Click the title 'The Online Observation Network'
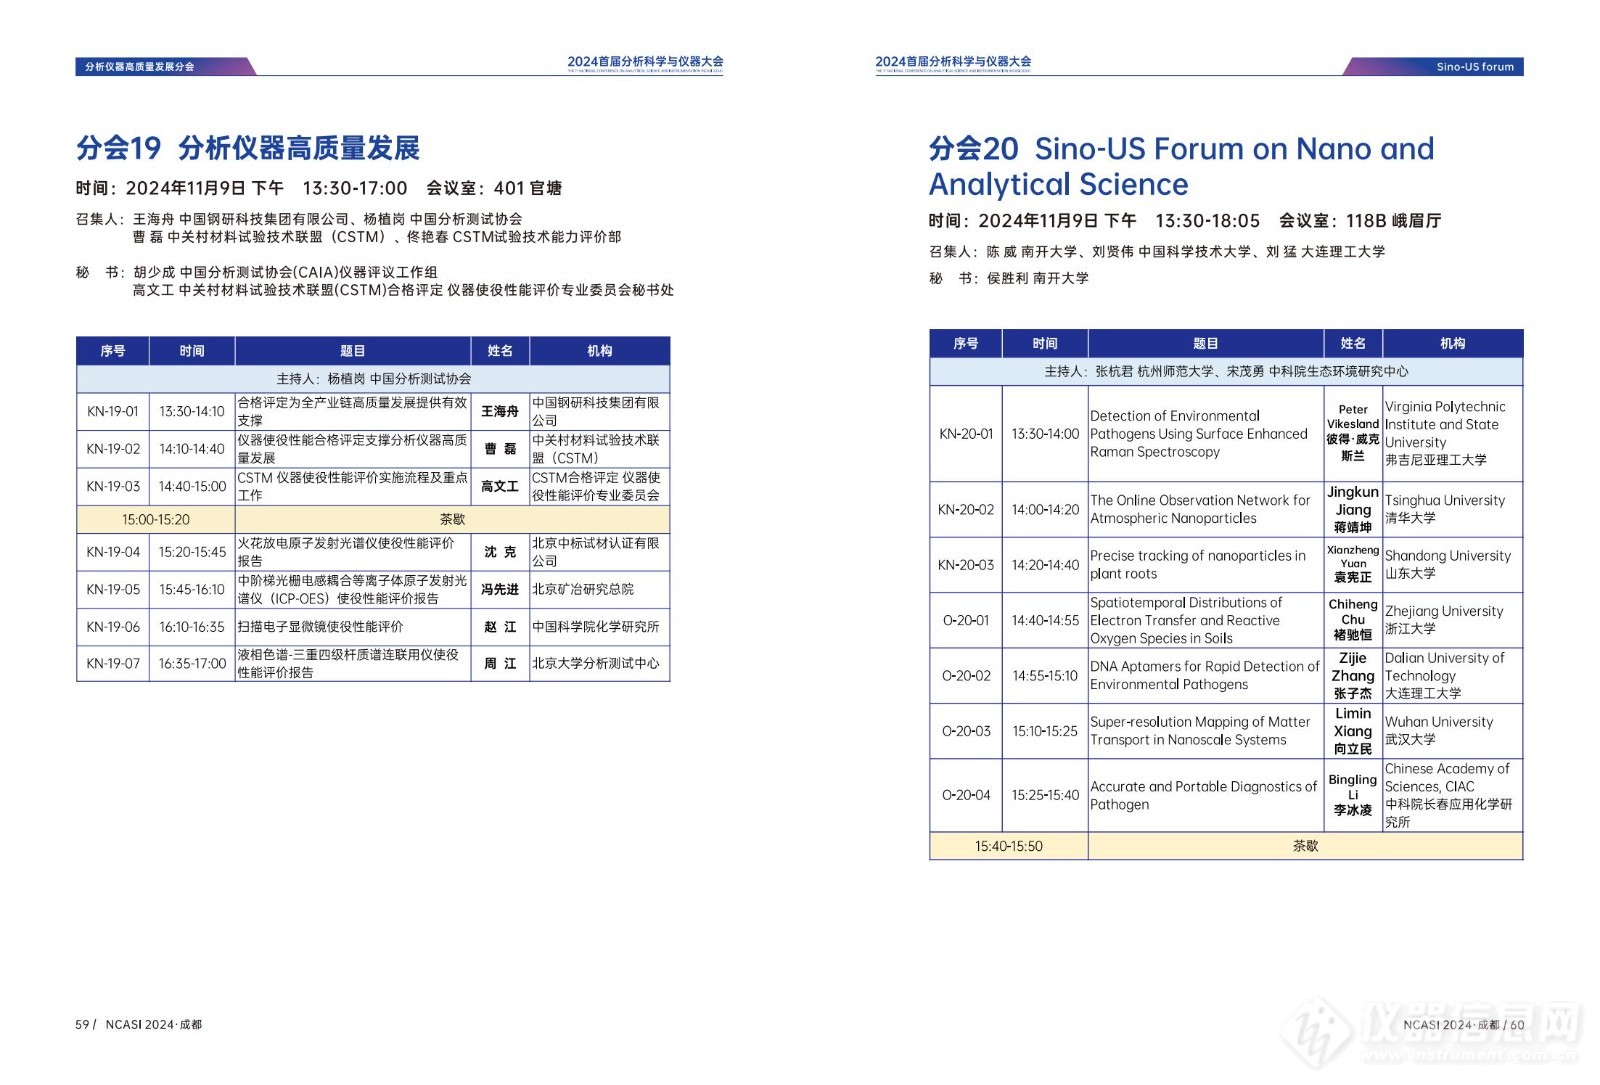This screenshot has height=1085, width=1600. tap(1200, 509)
